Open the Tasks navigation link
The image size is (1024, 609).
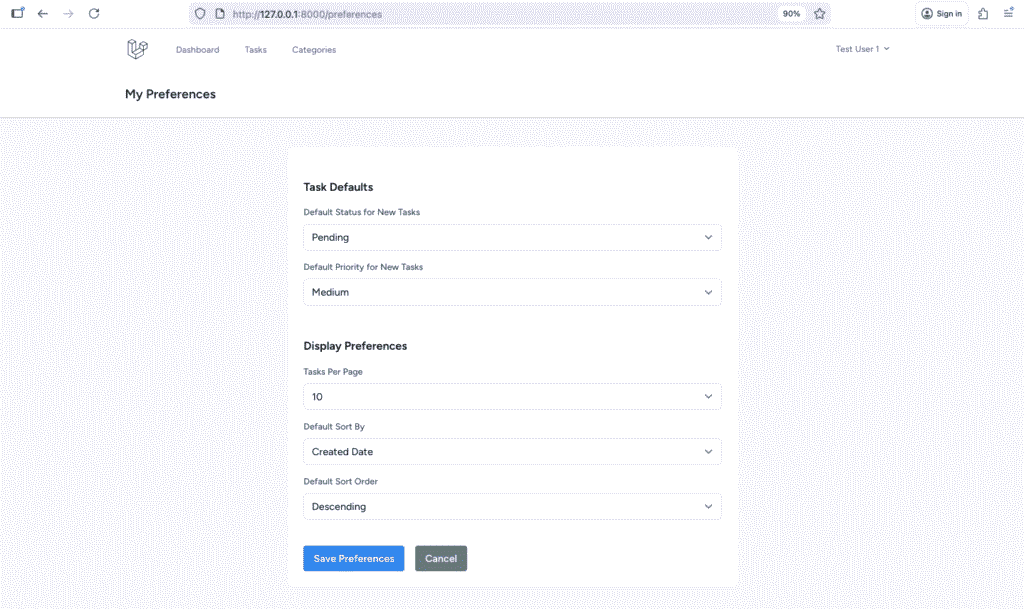tap(255, 50)
